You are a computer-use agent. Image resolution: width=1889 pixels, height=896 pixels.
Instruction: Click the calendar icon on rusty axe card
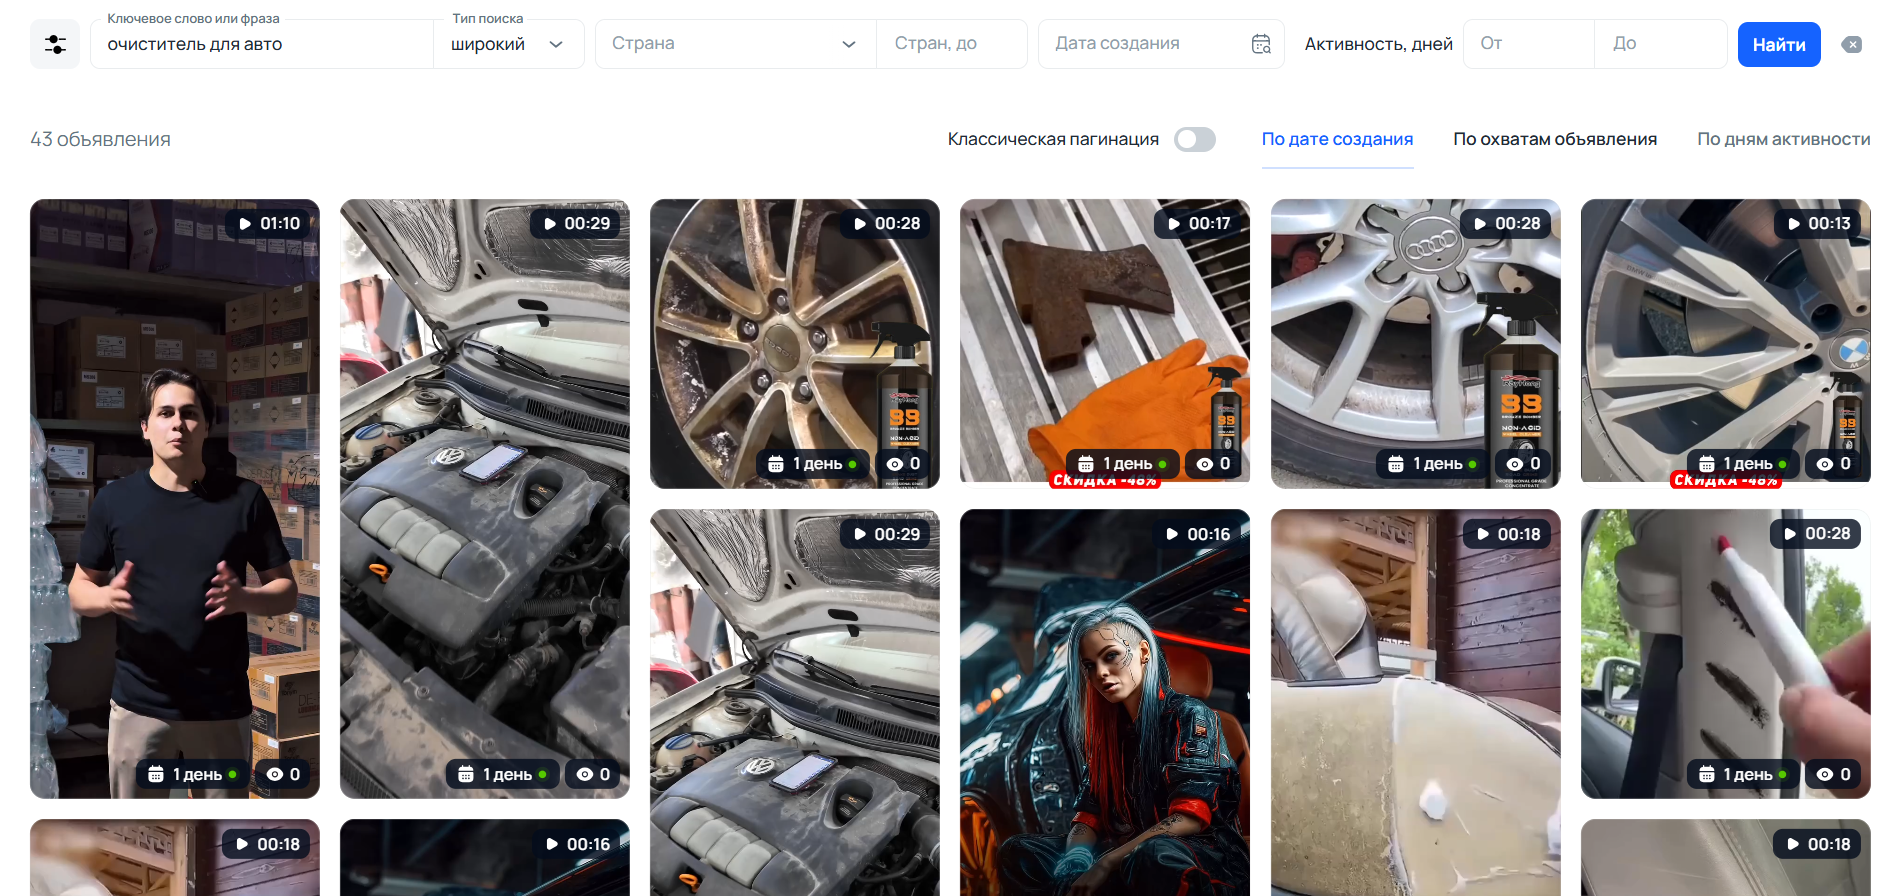click(x=1086, y=464)
